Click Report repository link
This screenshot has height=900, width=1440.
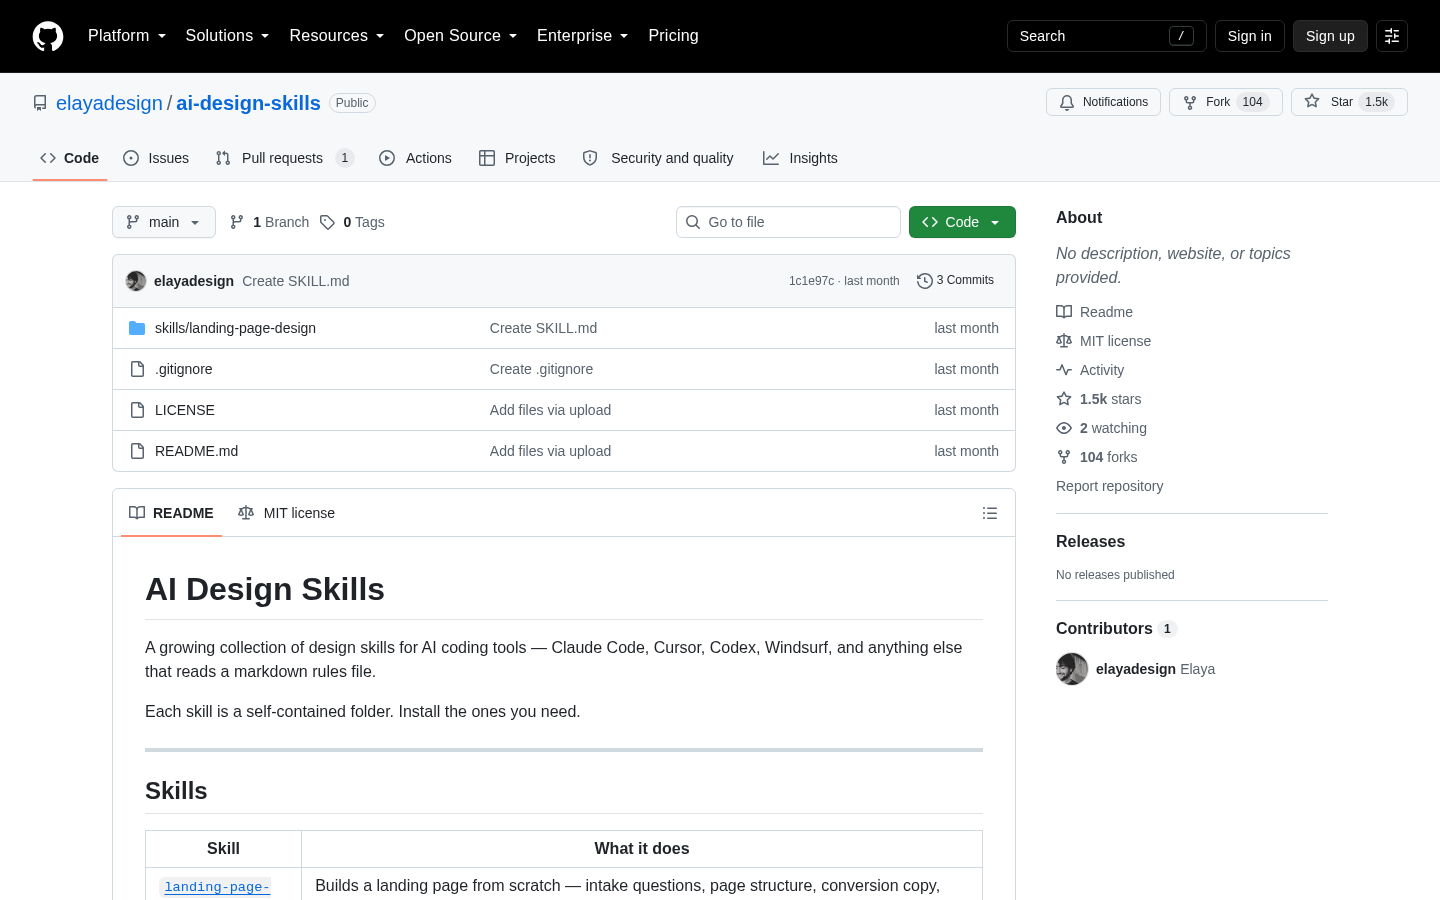[1109, 486]
